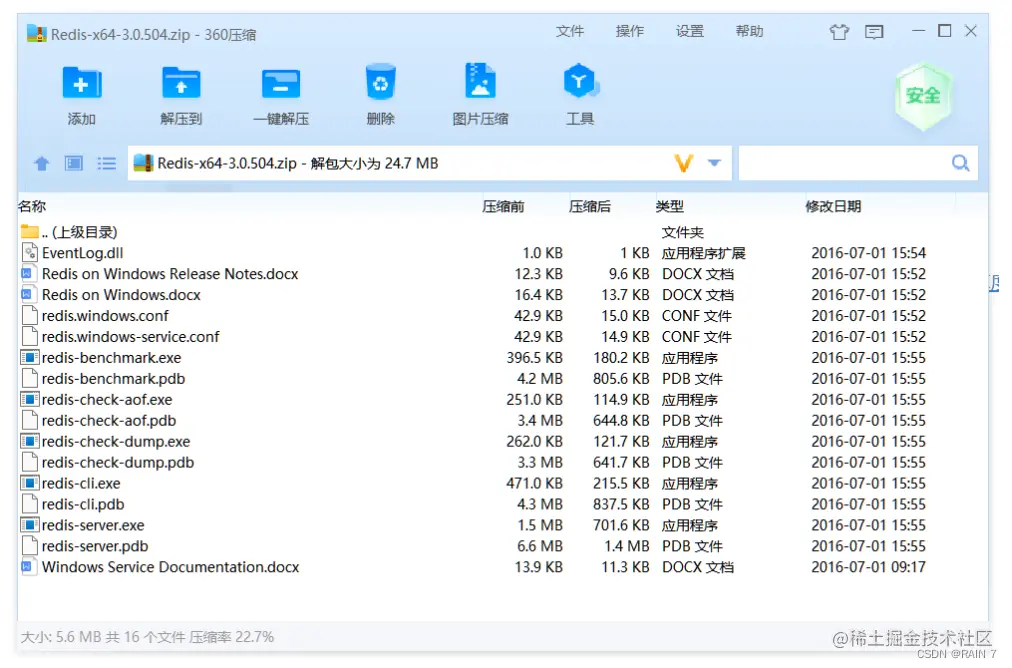Expand the path bar dropdown arrow
Screen dimensions: 1012x668
click(x=714, y=163)
